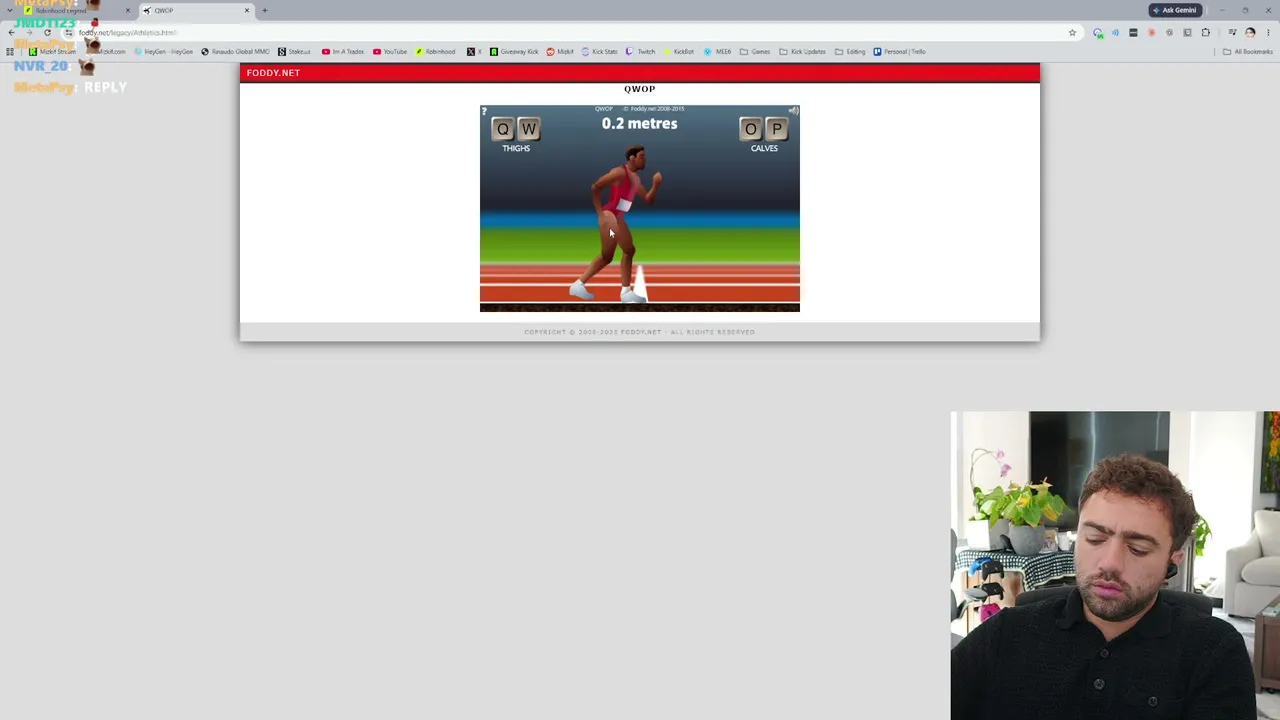Open the FODDY.NET header link
The height and width of the screenshot is (720, 1280).
coord(273,73)
